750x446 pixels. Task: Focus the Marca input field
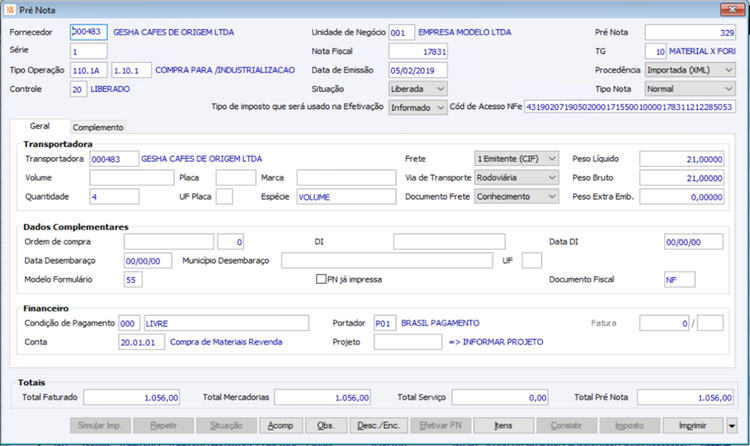click(x=346, y=178)
